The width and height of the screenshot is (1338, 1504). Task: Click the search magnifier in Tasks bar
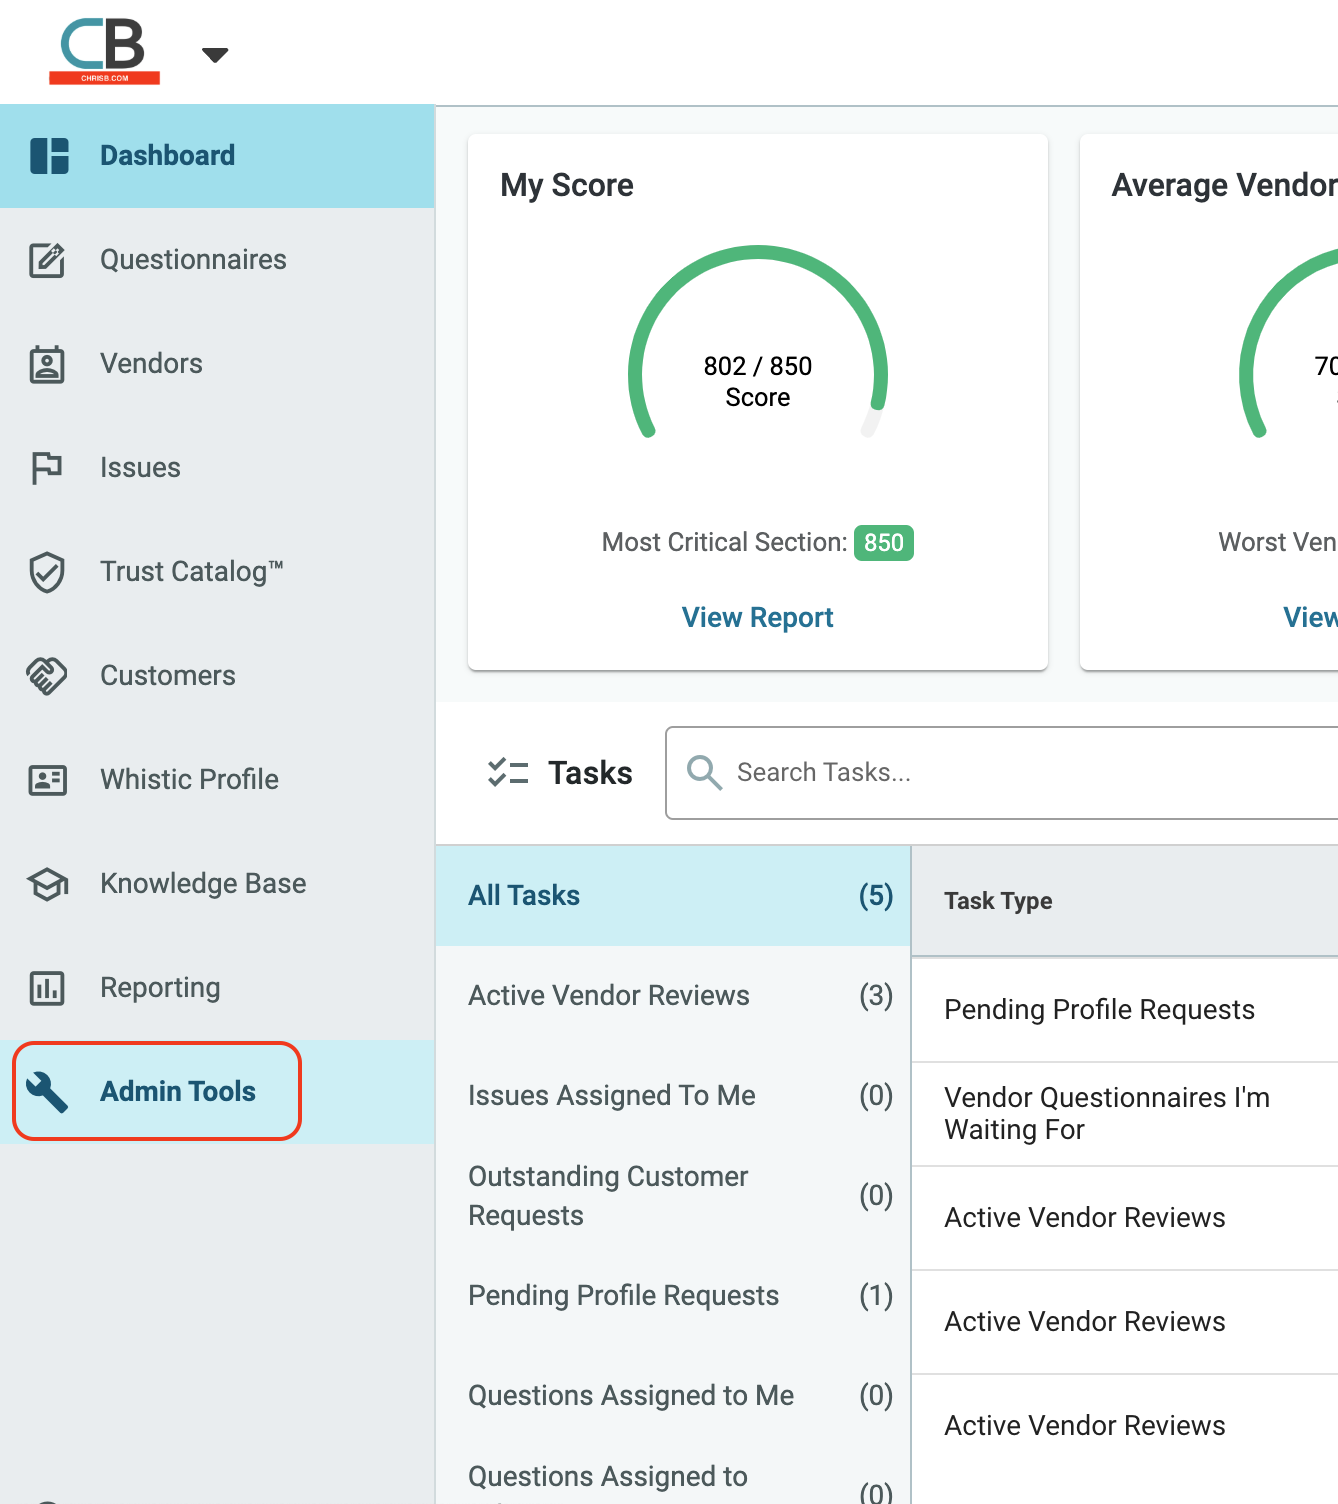click(703, 772)
